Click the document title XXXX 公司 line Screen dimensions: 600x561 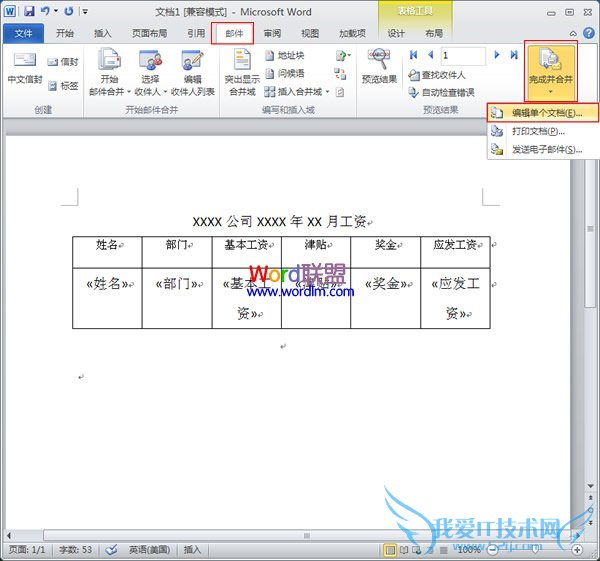pyautogui.click(x=280, y=222)
